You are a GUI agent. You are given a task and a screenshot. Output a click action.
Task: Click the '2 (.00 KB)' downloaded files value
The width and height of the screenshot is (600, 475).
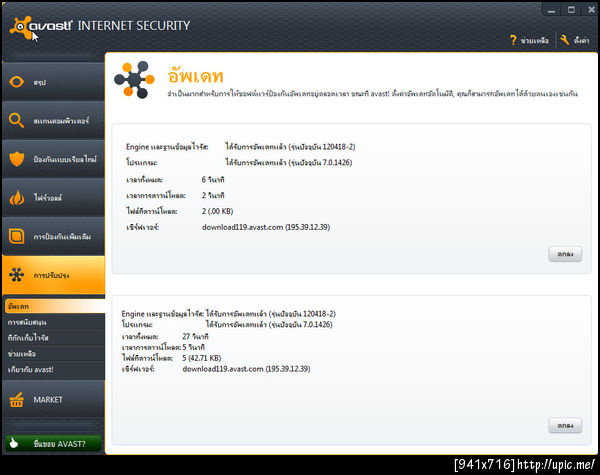pyautogui.click(x=217, y=211)
